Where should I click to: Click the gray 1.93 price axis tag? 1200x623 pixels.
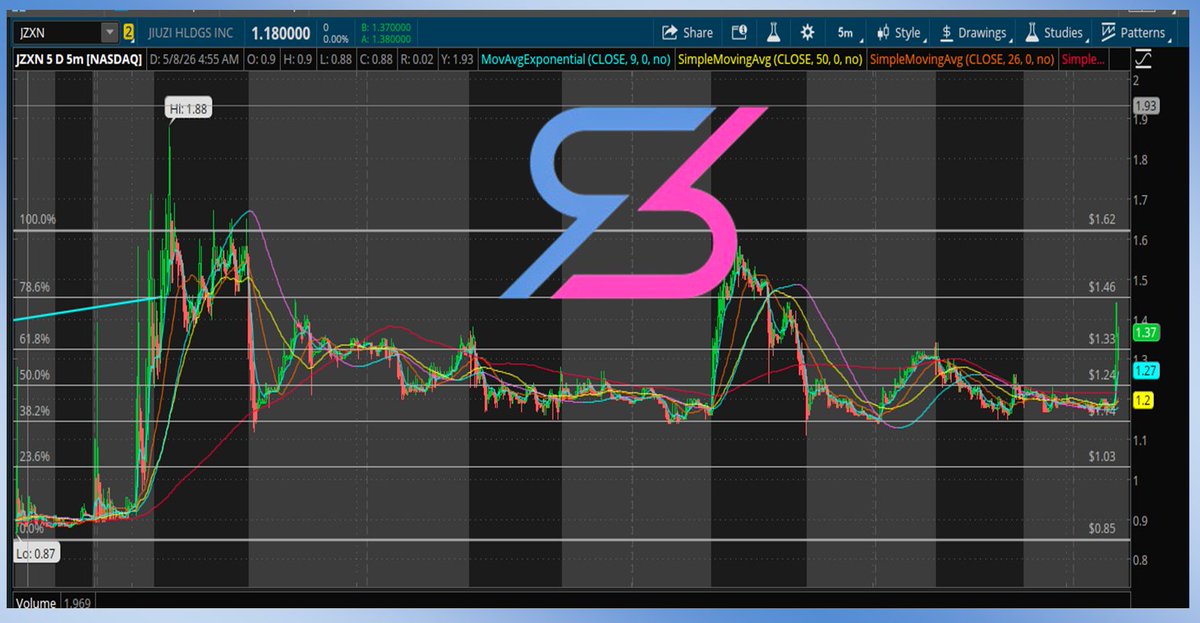[1145, 106]
